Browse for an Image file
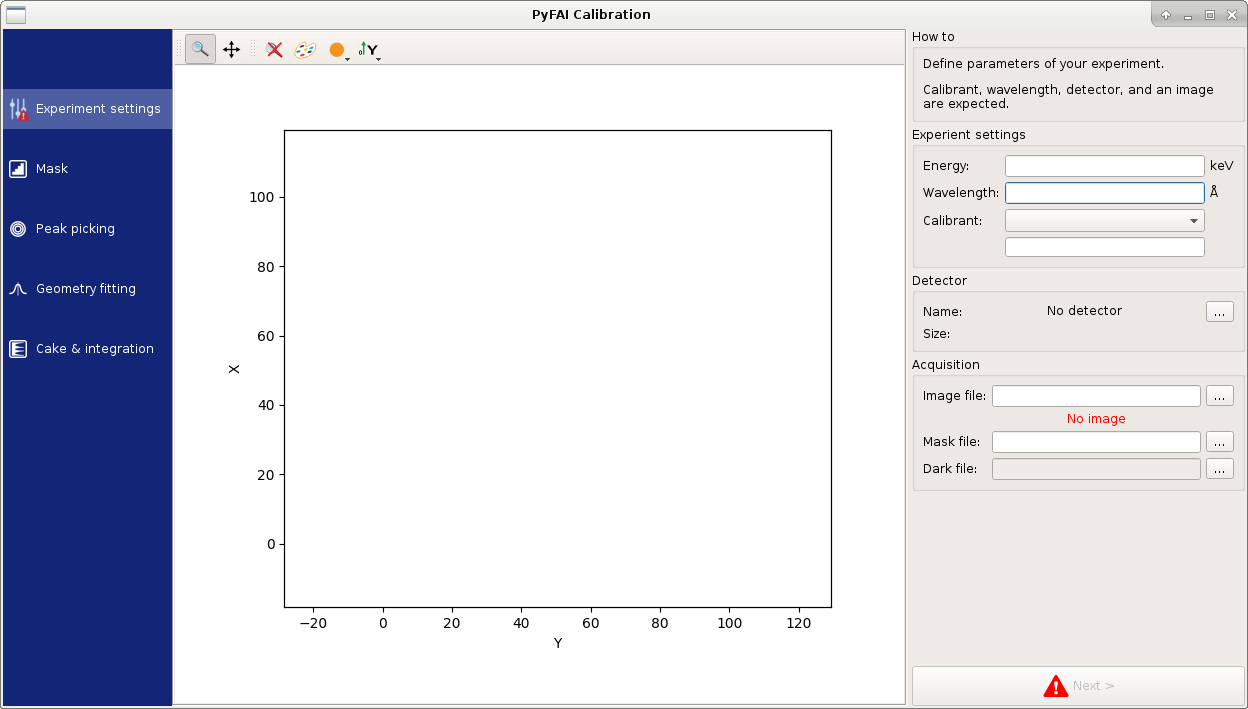Screen dimensions: 1248x709 [x=1219, y=396]
